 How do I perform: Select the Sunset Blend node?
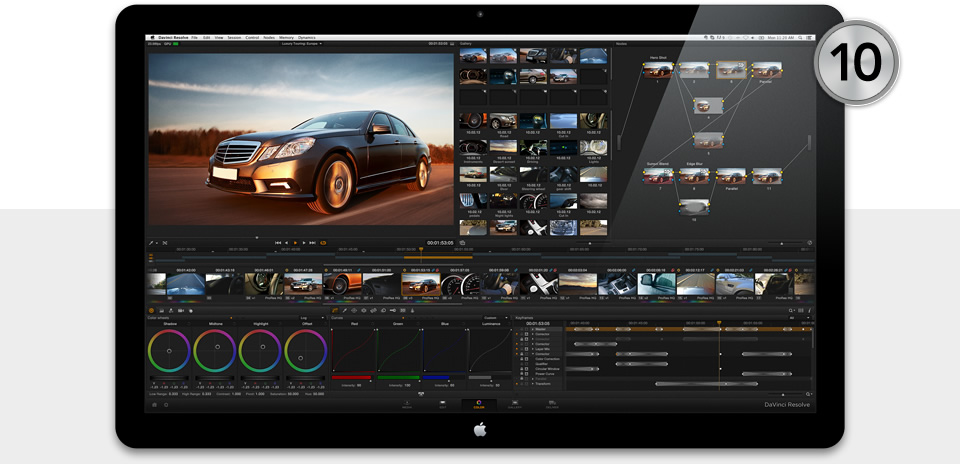658,176
